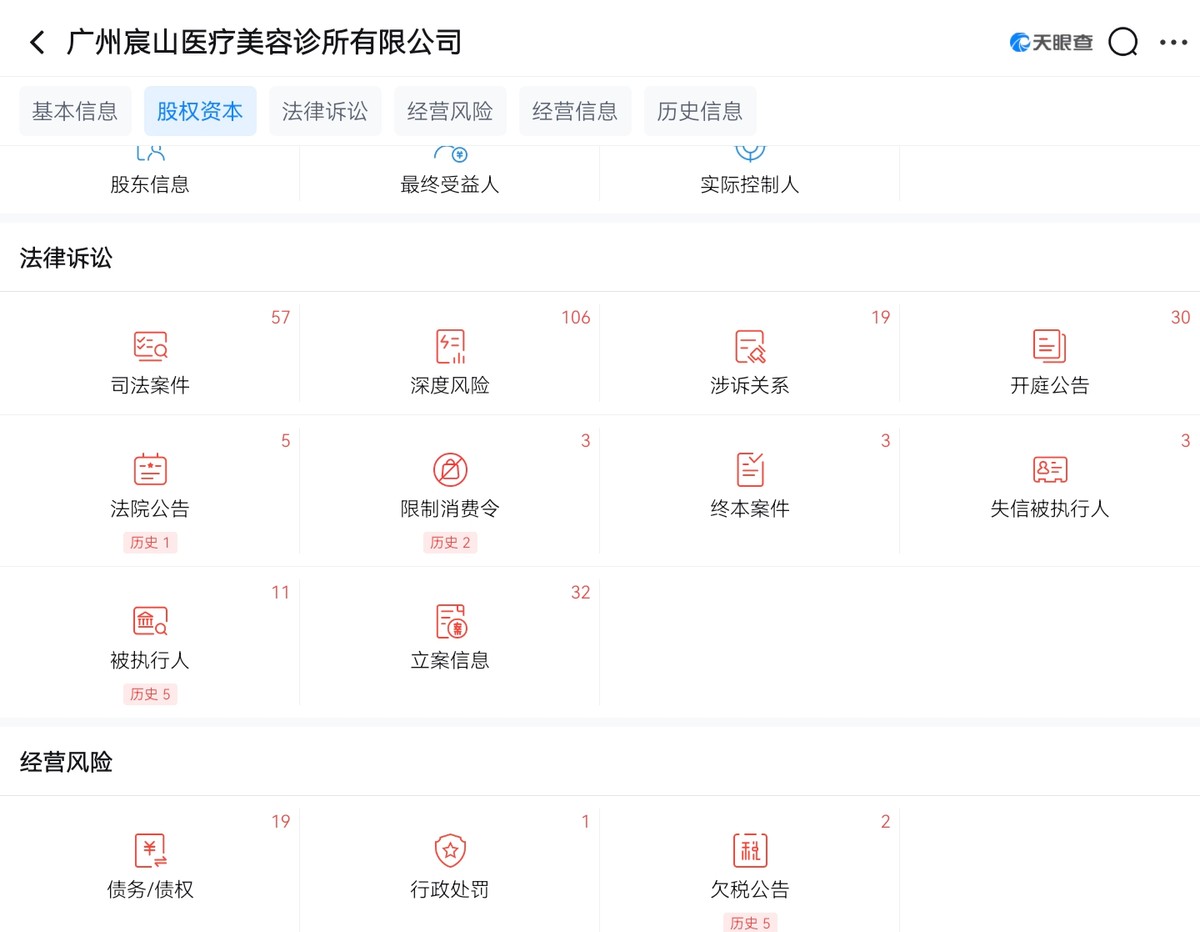Open 限制消费令 consumption restriction icon
Image resolution: width=1200 pixels, height=932 pixels.
point(450,470)
